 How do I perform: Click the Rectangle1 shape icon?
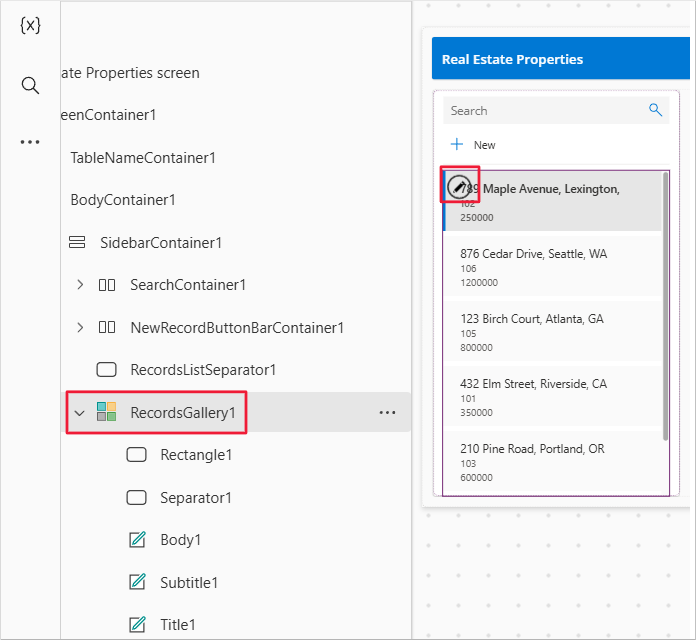(136, 454)
